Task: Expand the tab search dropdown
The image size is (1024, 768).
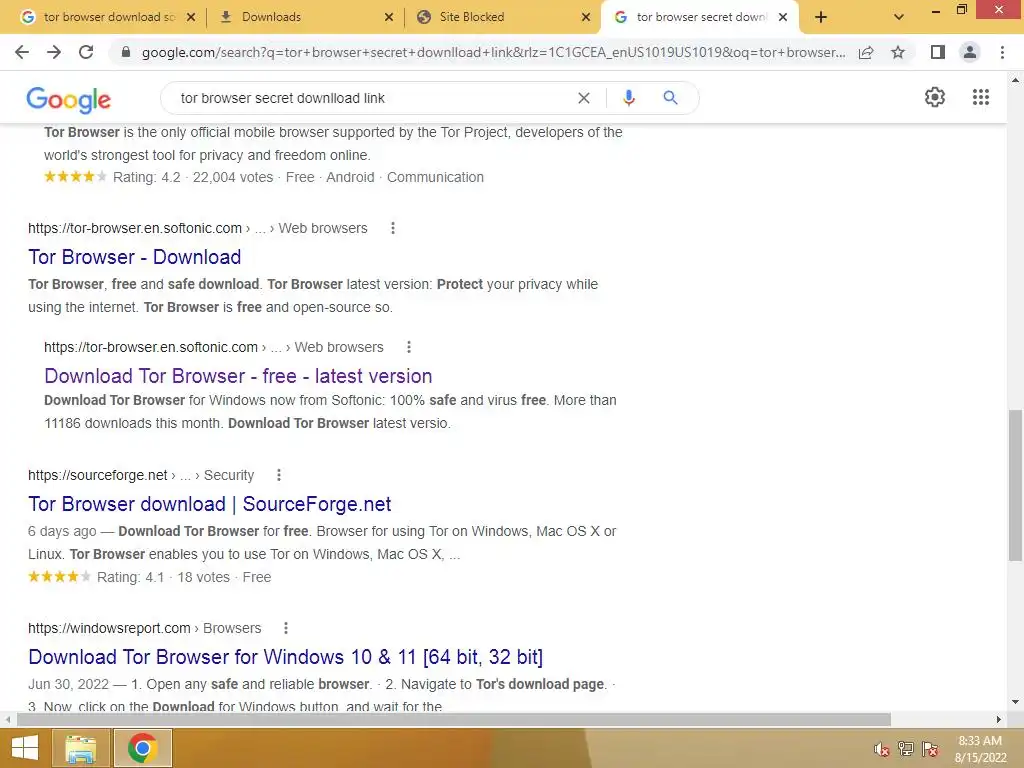Action: pos(899,17)
